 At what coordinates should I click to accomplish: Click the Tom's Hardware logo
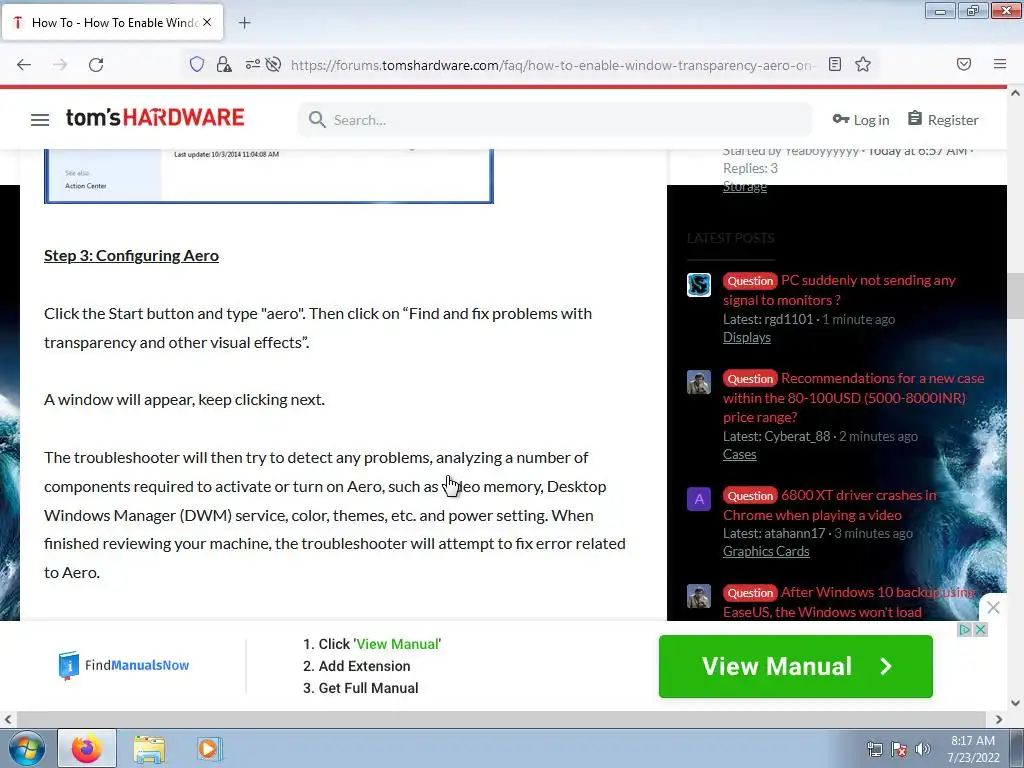155,118
